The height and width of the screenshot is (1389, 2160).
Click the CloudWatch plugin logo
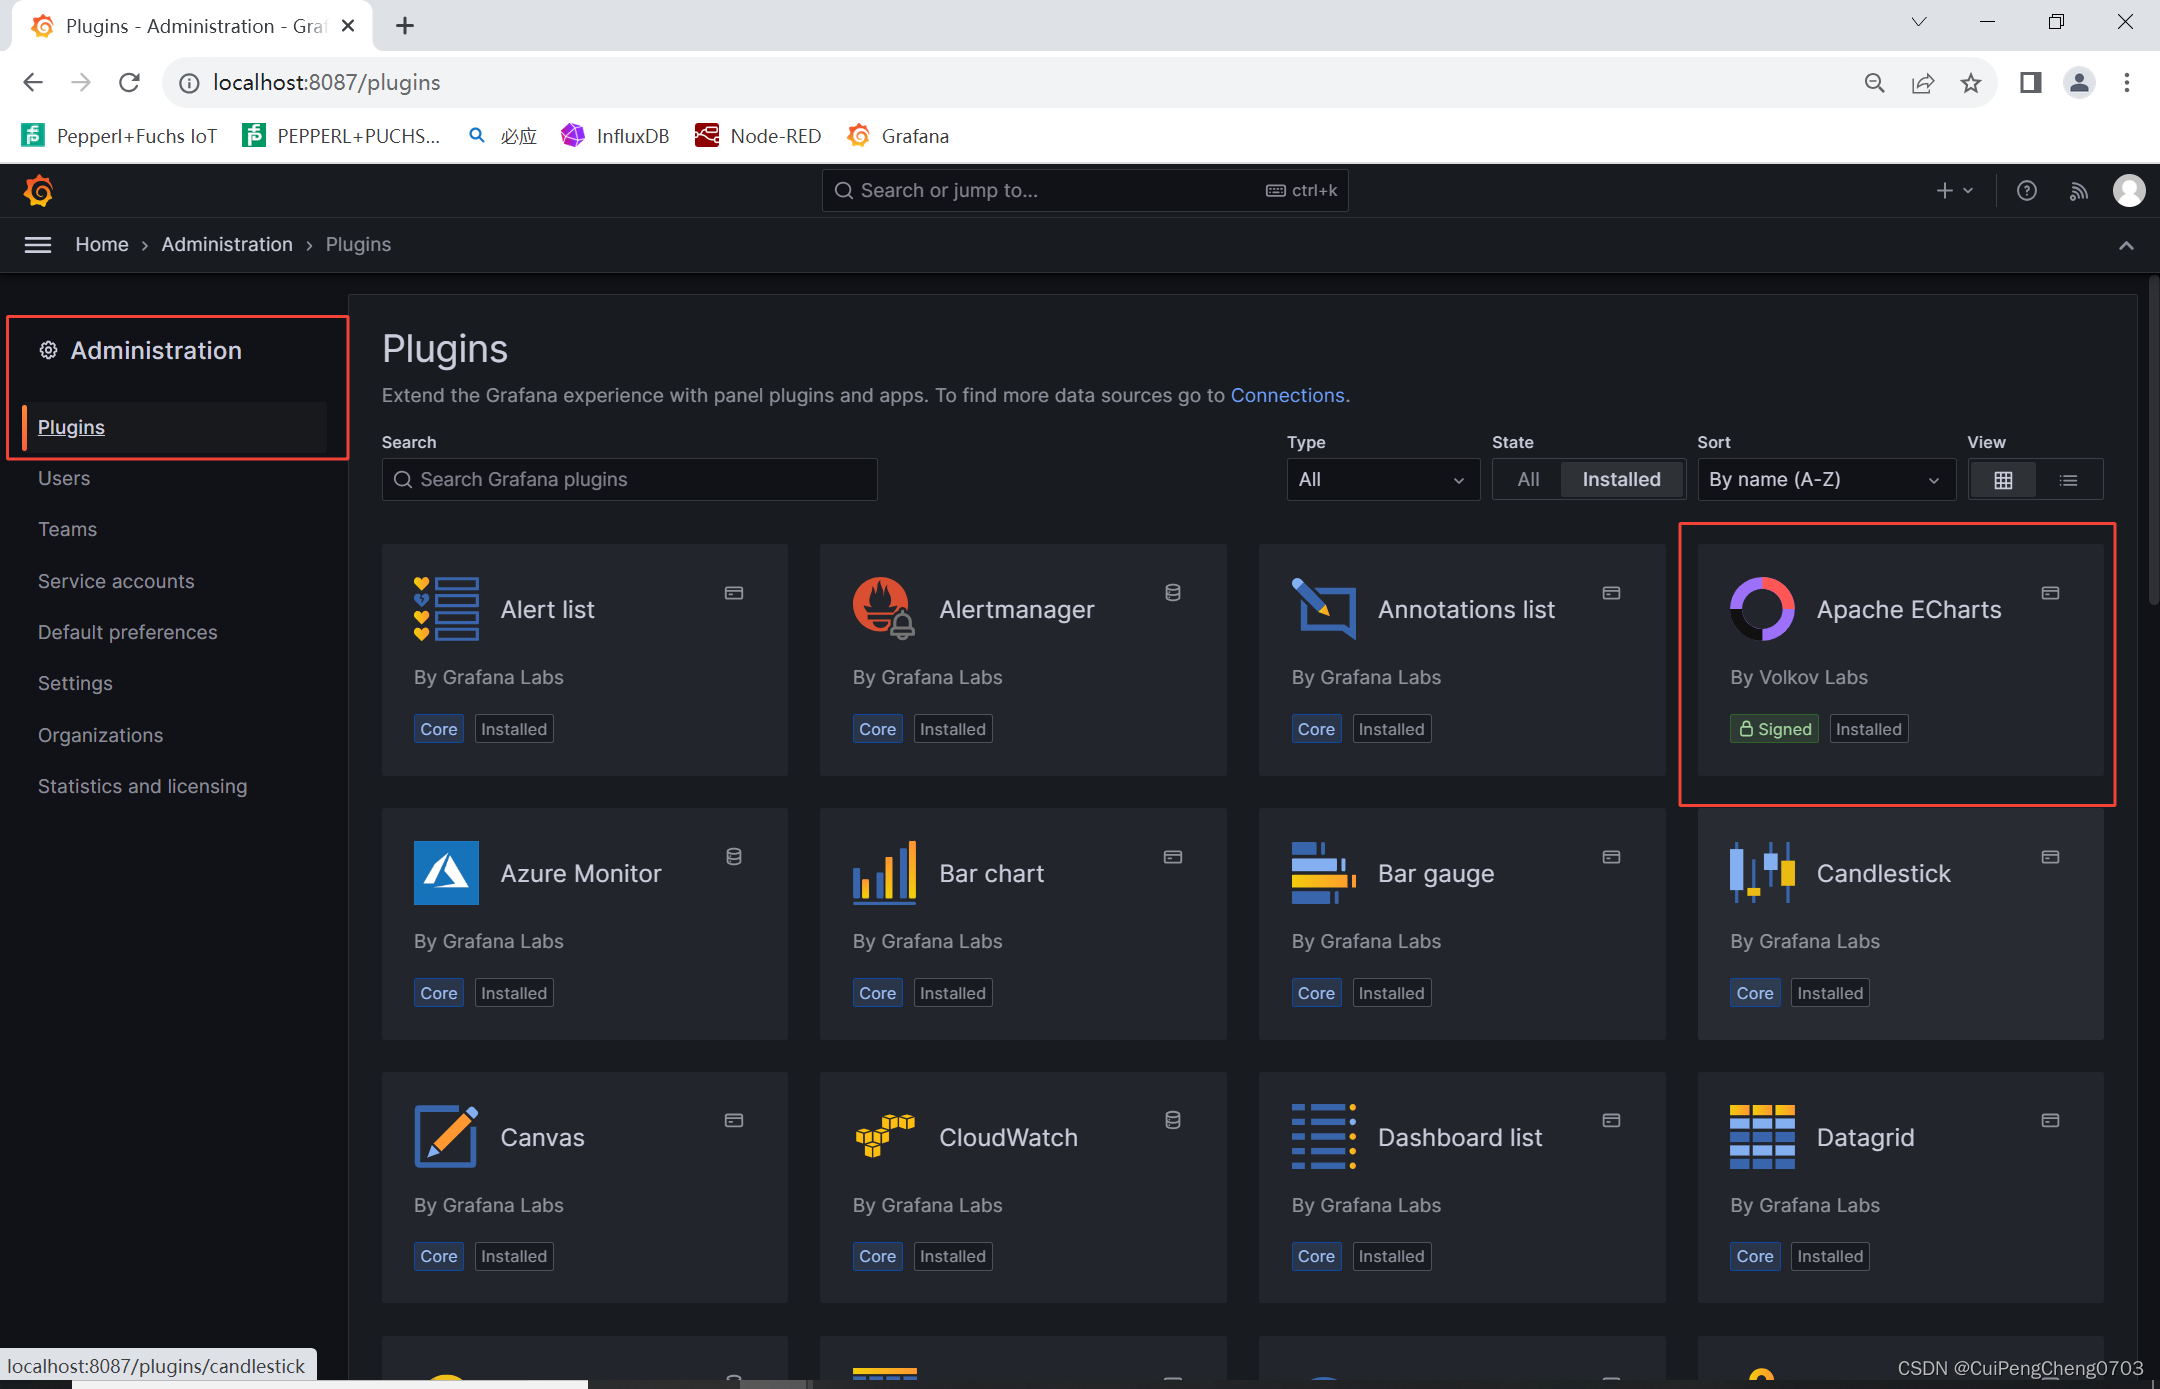coord(885,1137)
